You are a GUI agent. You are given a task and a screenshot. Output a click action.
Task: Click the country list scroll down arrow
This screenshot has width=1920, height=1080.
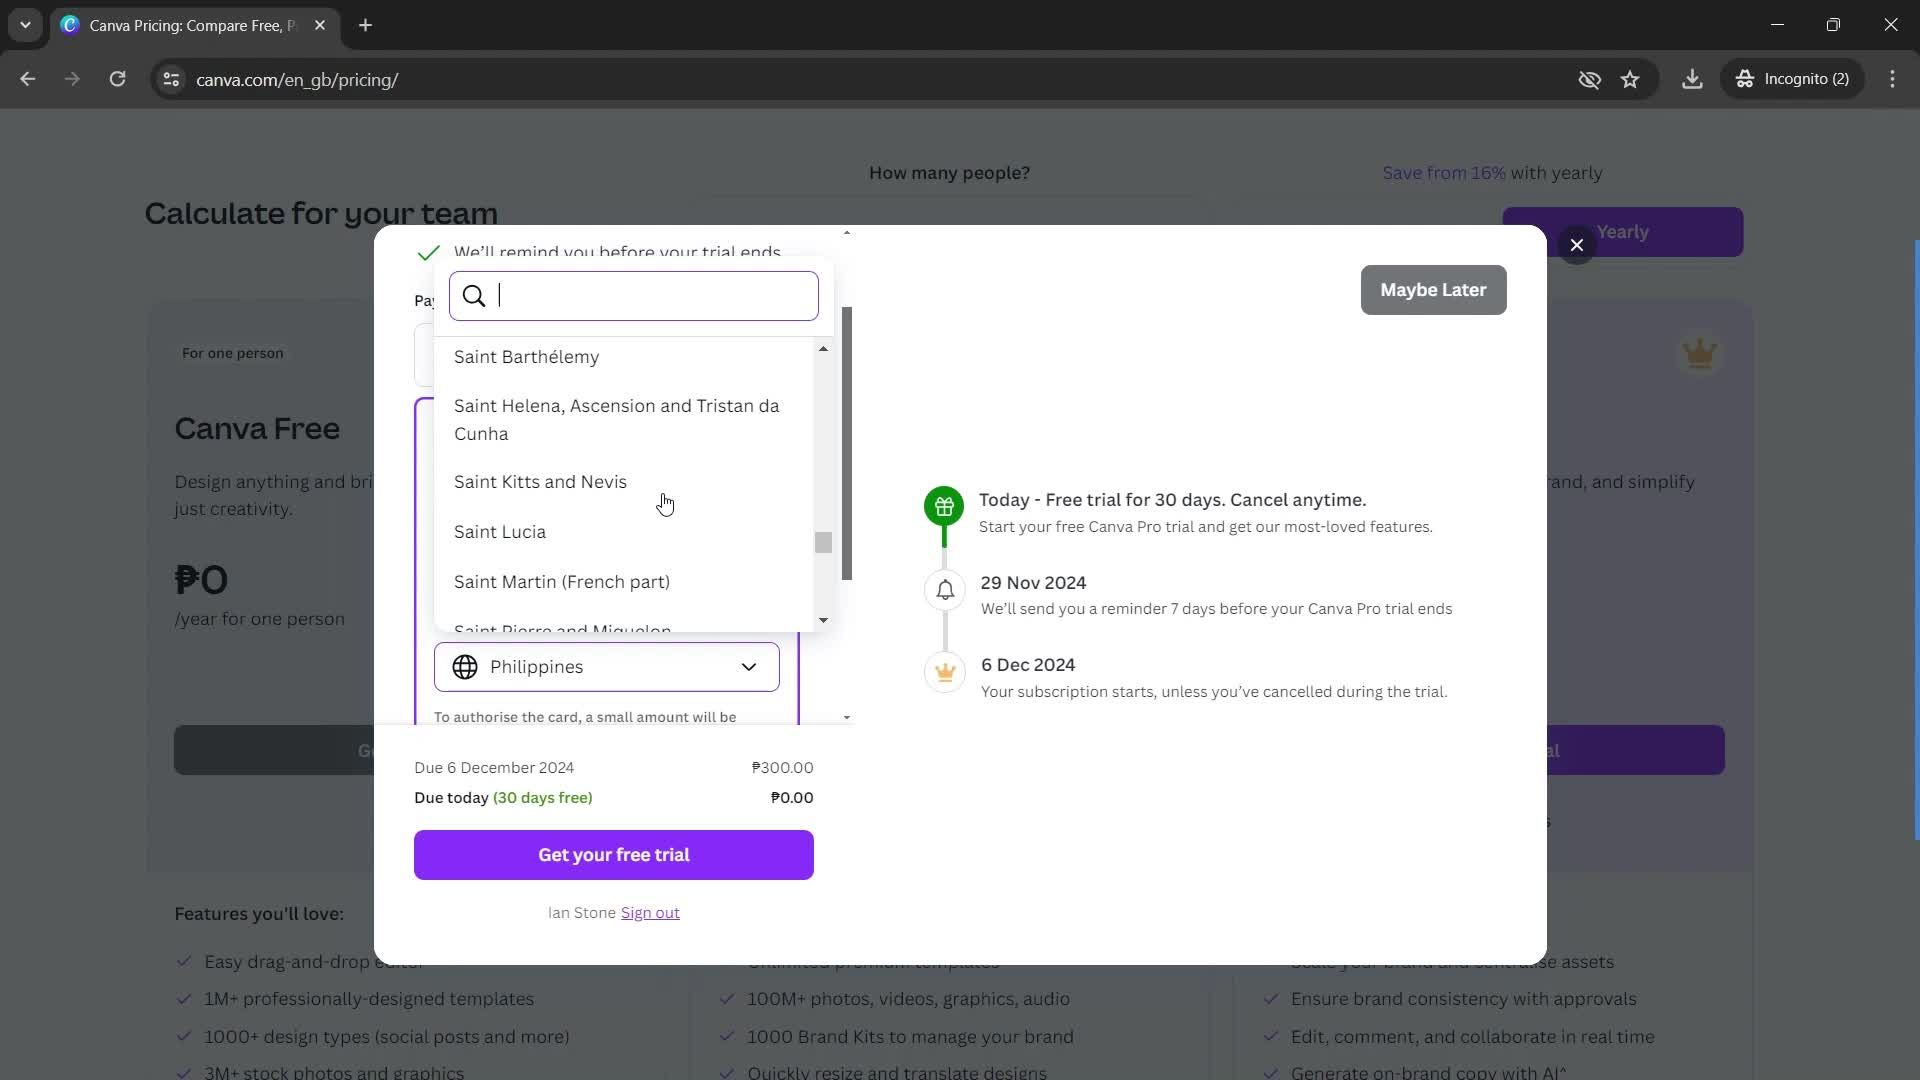[x=823, y=620]
